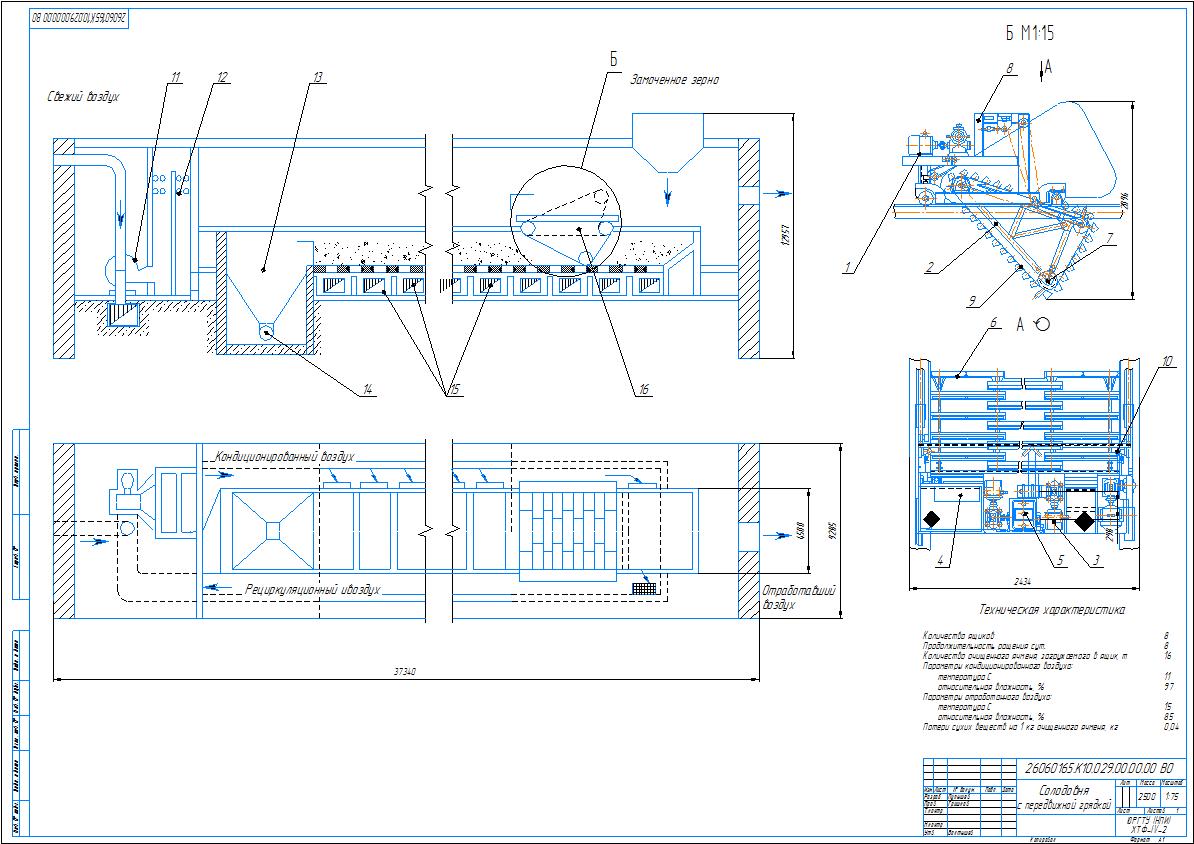The width and height of the screenshot is (1194, 844).
Task: Select the overall length dimension "37340"
Action: click(x=404, y=671)
